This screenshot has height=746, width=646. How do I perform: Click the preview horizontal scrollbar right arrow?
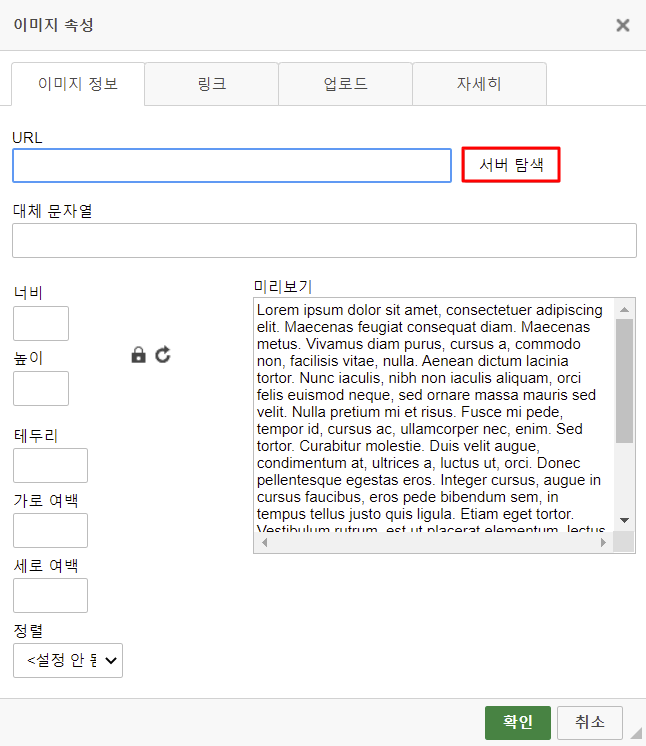(x=603, y=542)
